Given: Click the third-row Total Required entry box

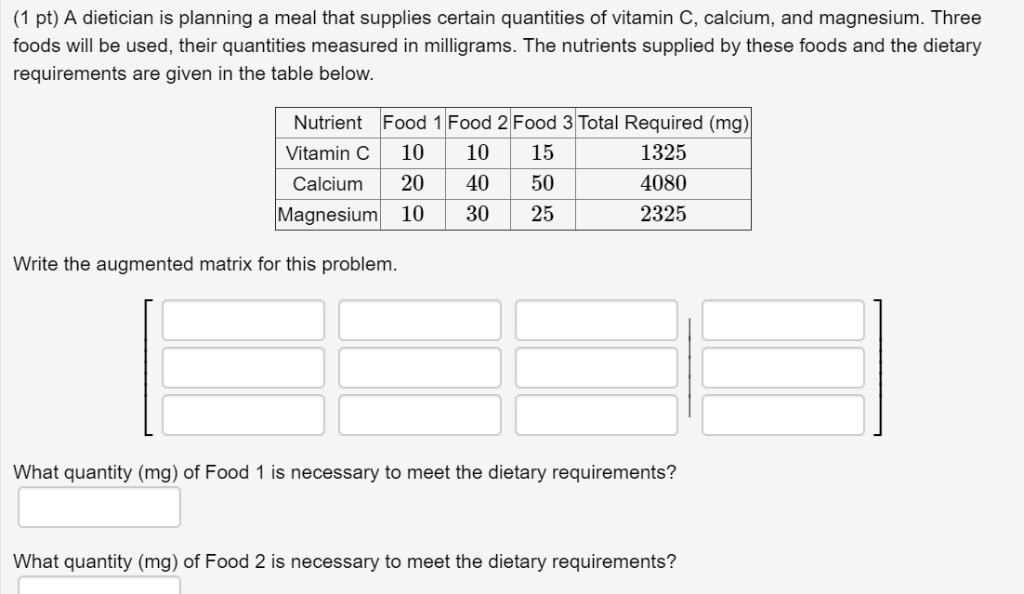Looking at the screenshot, I should [783, 414].
